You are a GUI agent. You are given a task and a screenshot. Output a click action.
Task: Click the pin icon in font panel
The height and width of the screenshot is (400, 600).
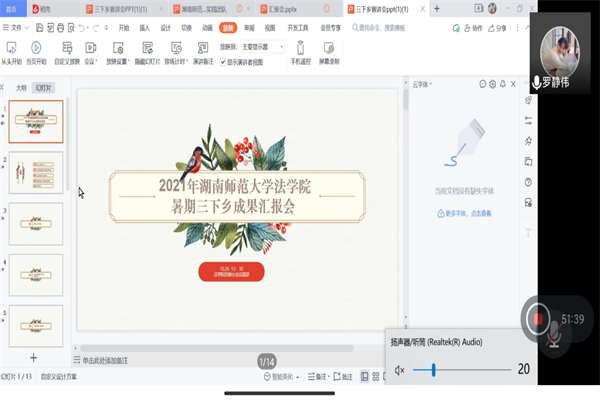click(503, 84)
